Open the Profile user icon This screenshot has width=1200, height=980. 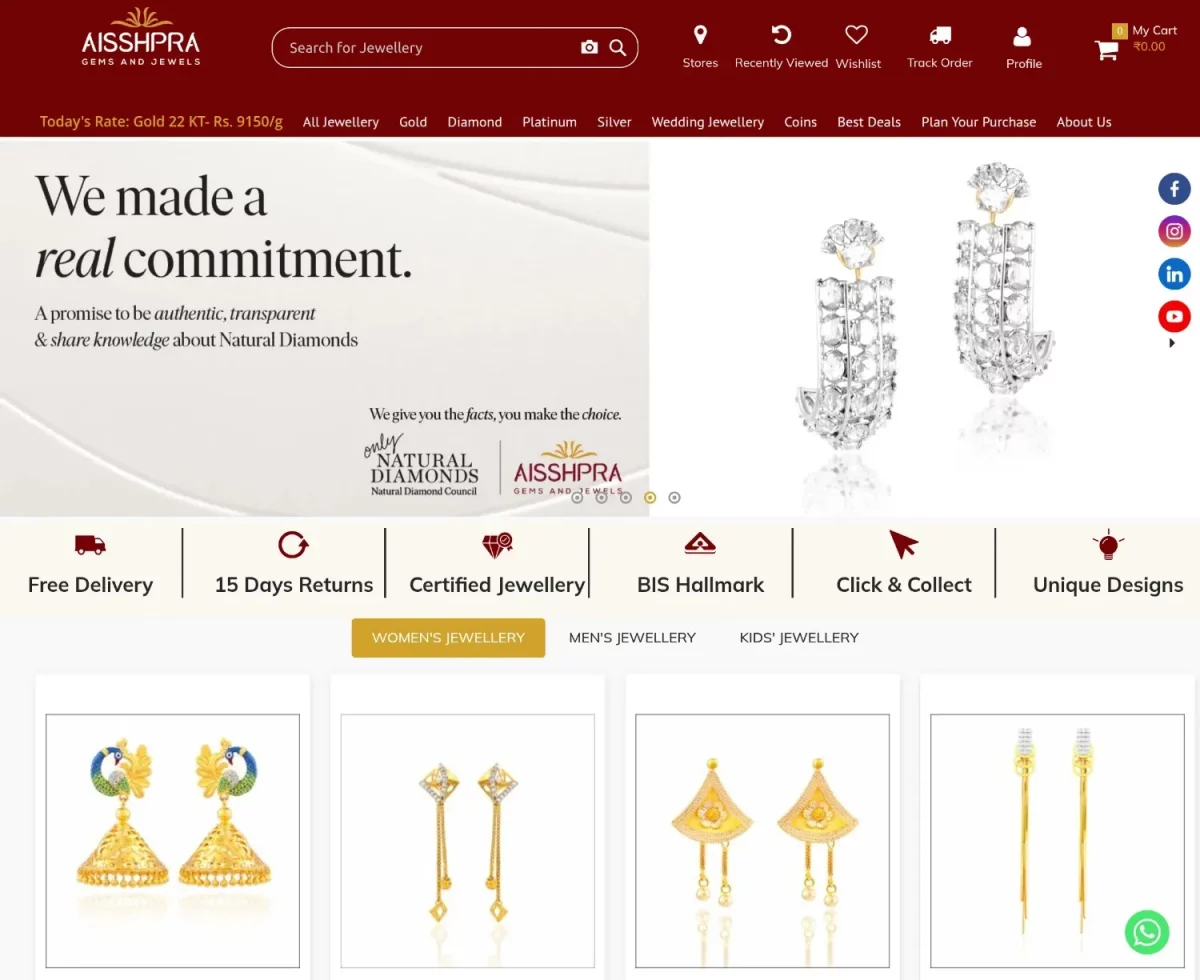1022,36
